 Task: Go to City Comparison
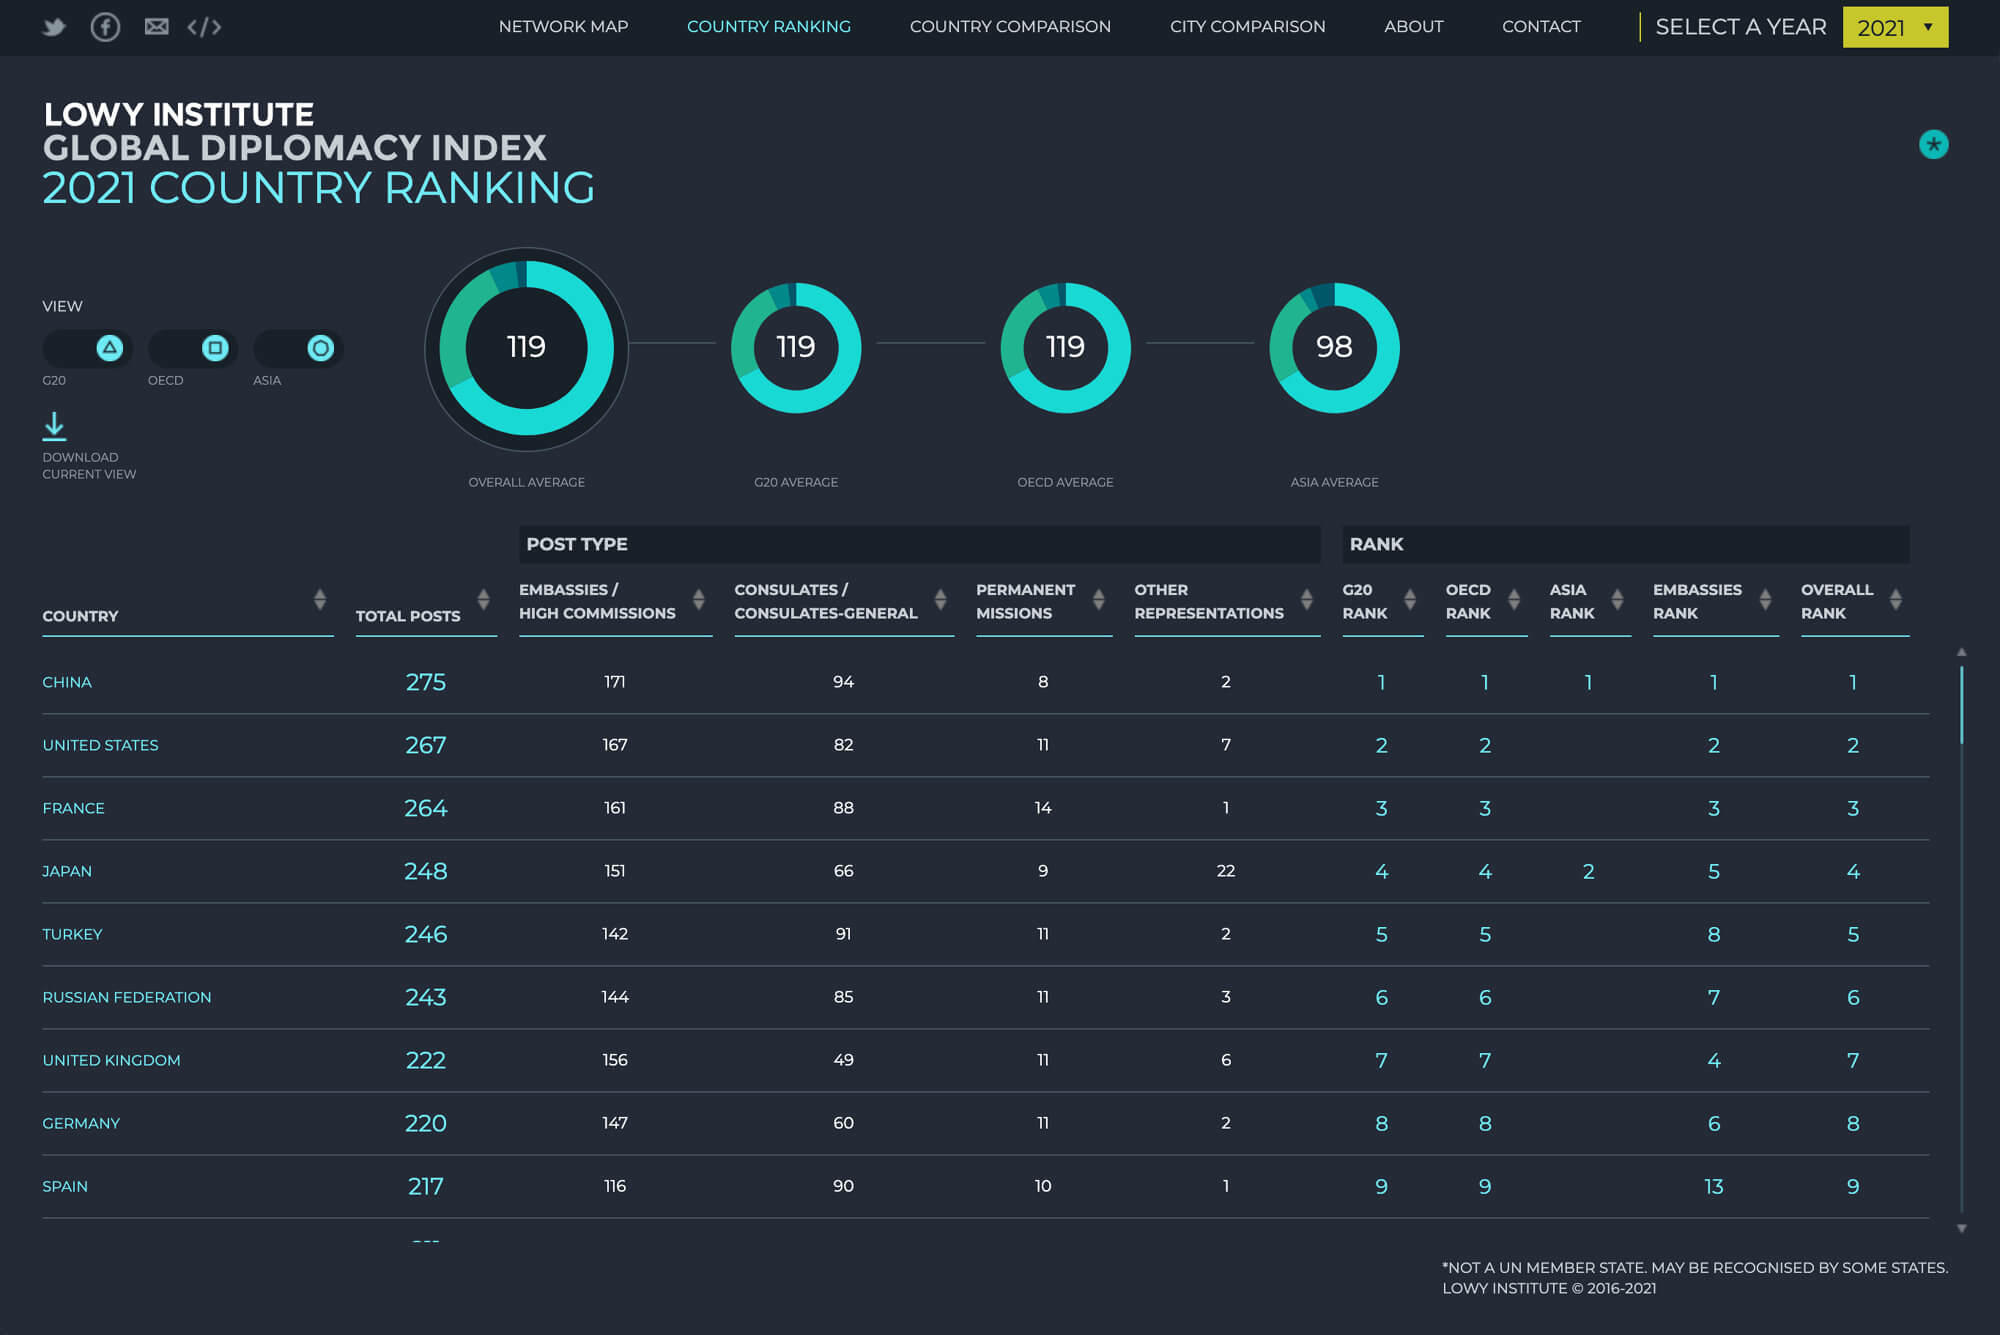tap(1247, 27)
